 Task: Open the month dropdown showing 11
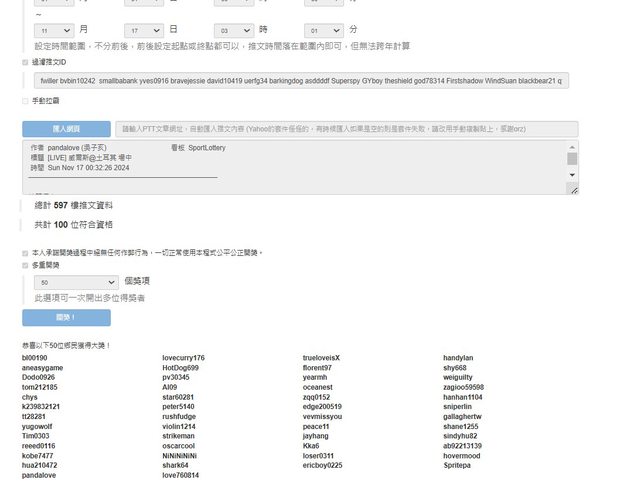[x=53, y=31]
